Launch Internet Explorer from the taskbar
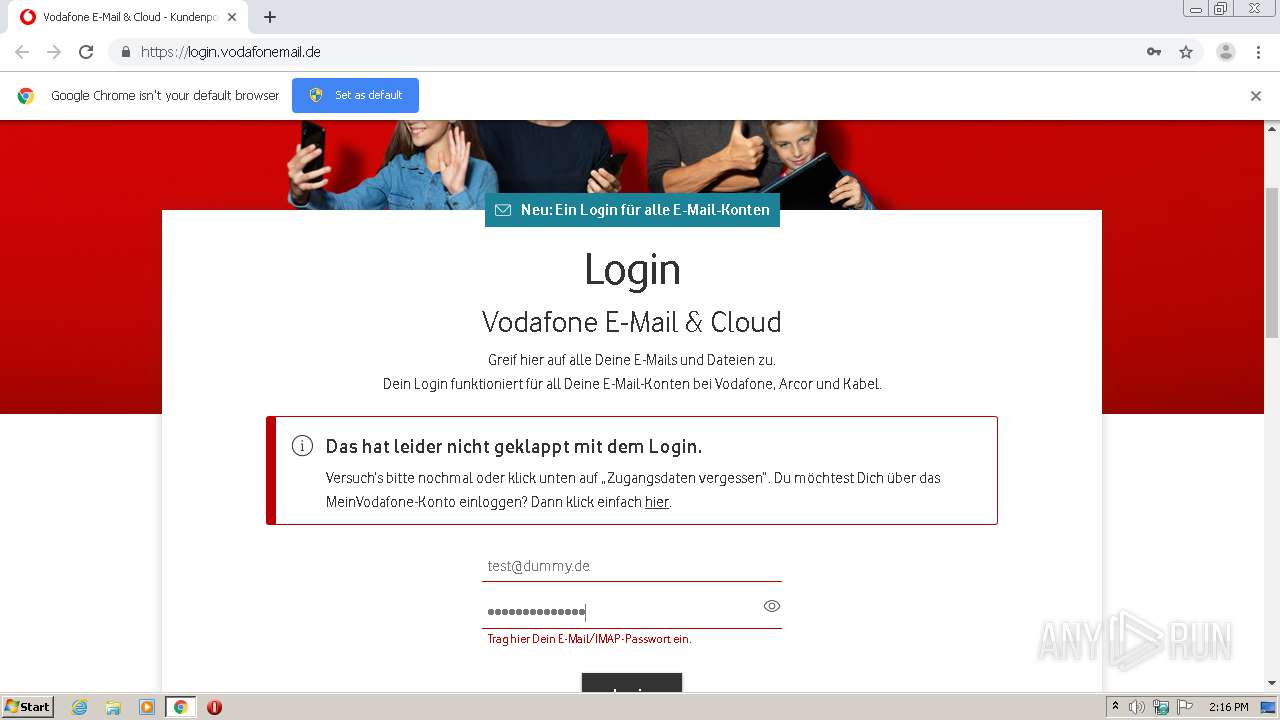Image resolution: width=1280 pixels, height=720 pixels. pyautogui.click(x=79, y=707)
